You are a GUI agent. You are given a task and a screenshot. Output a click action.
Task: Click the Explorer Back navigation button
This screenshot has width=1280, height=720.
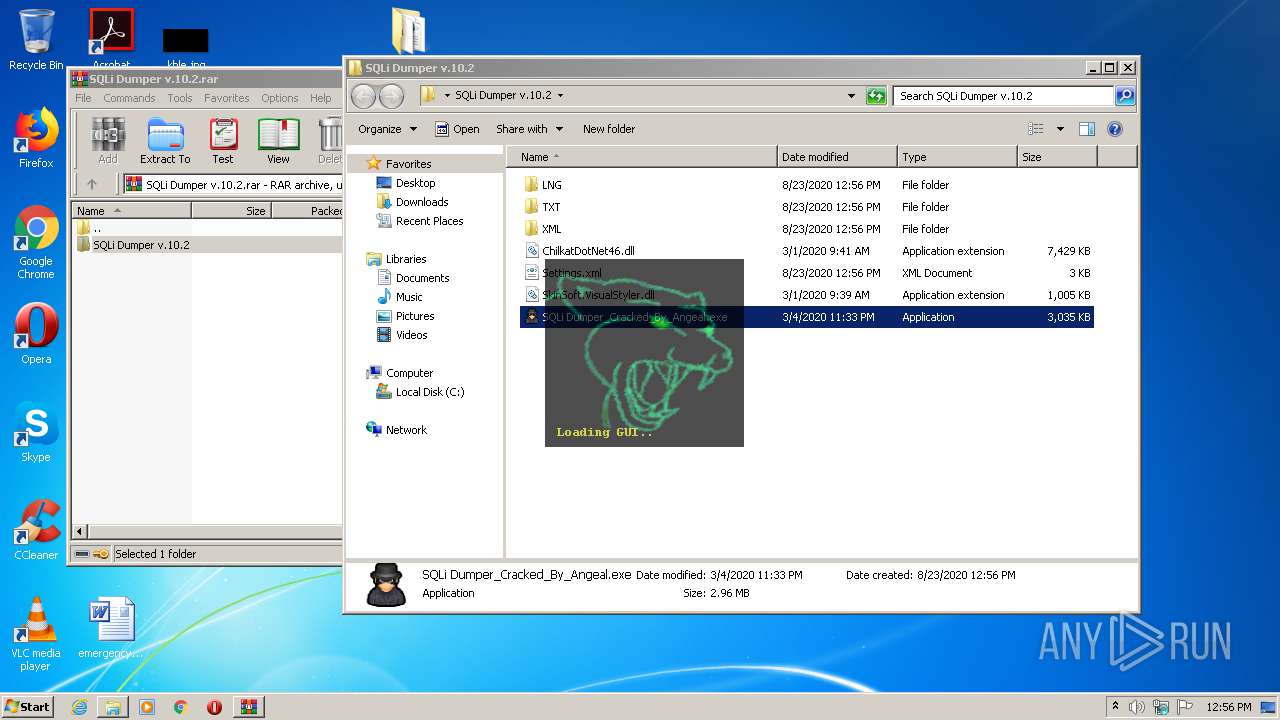point(363,96)
